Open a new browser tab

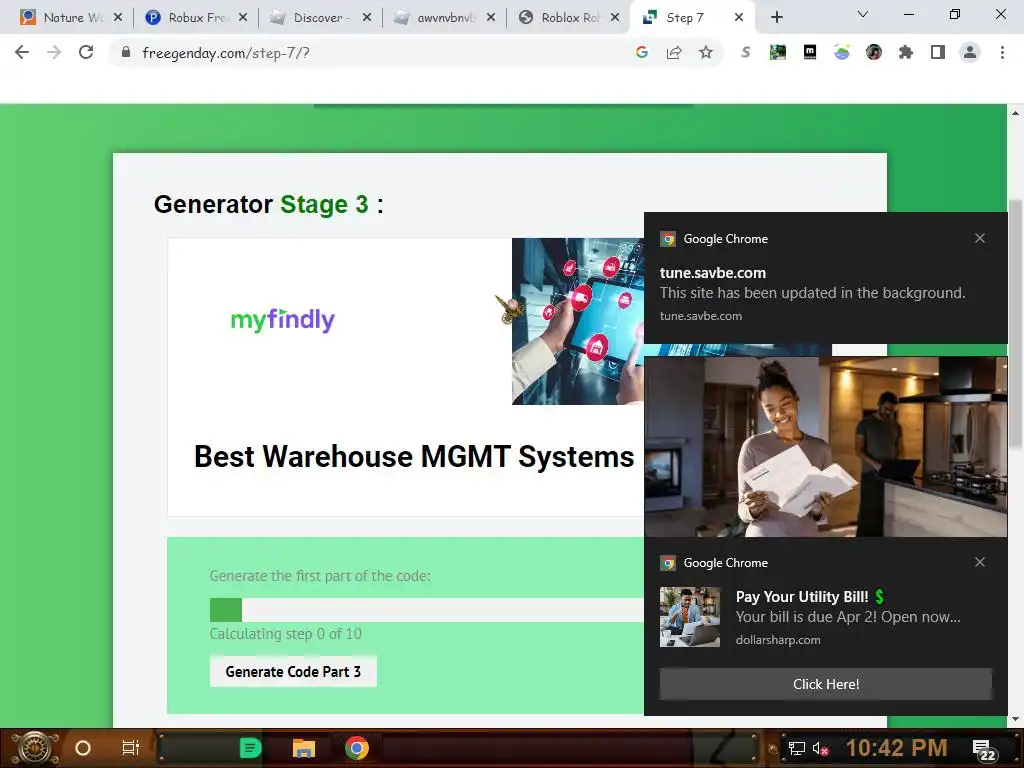(776, 18)
